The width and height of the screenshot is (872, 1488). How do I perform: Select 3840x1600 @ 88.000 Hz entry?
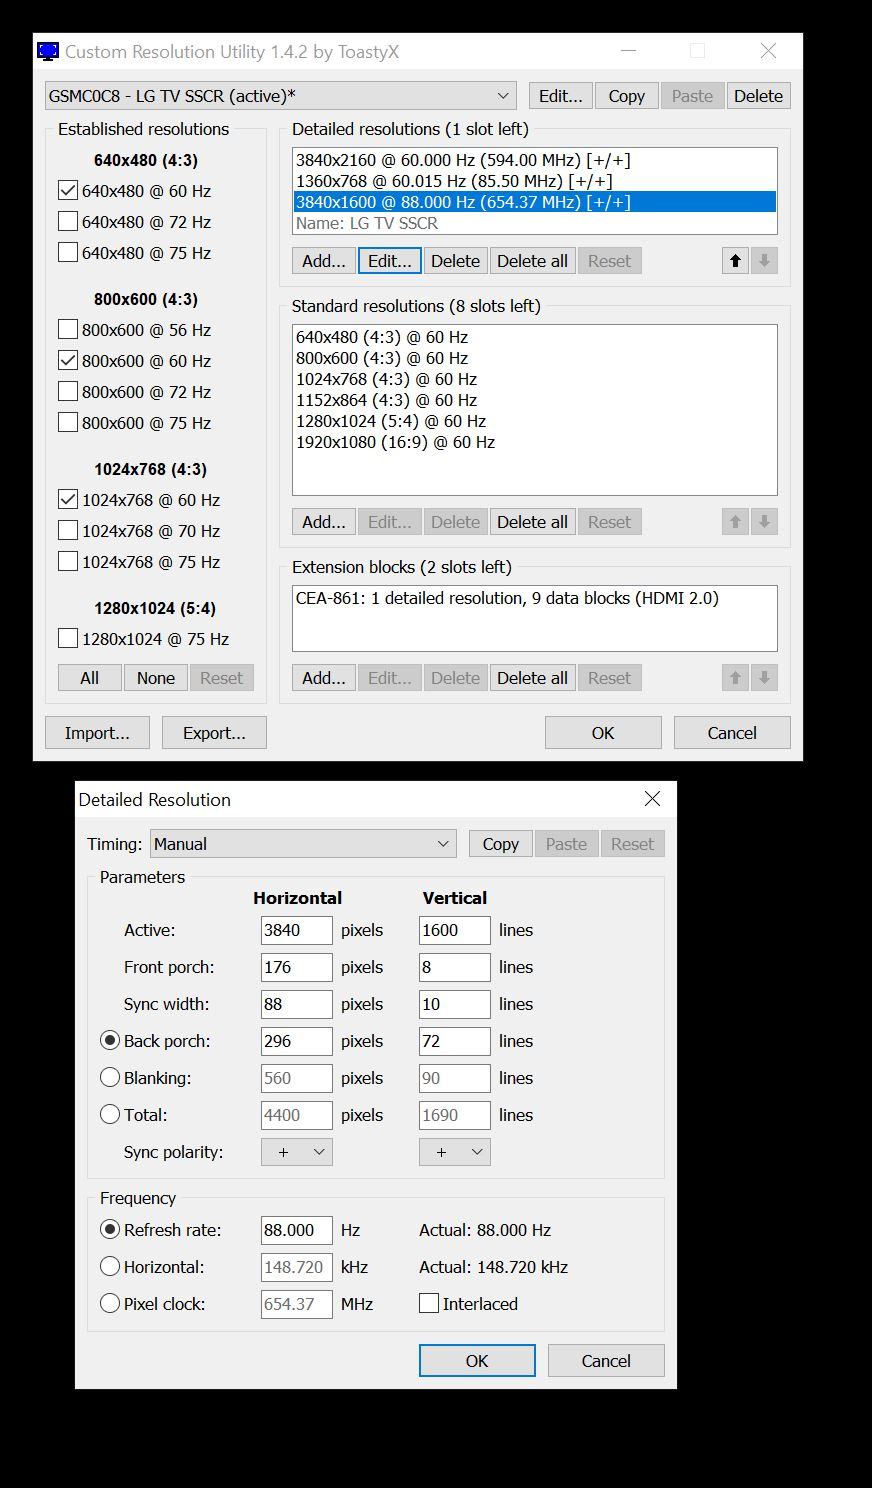point(535,202)
